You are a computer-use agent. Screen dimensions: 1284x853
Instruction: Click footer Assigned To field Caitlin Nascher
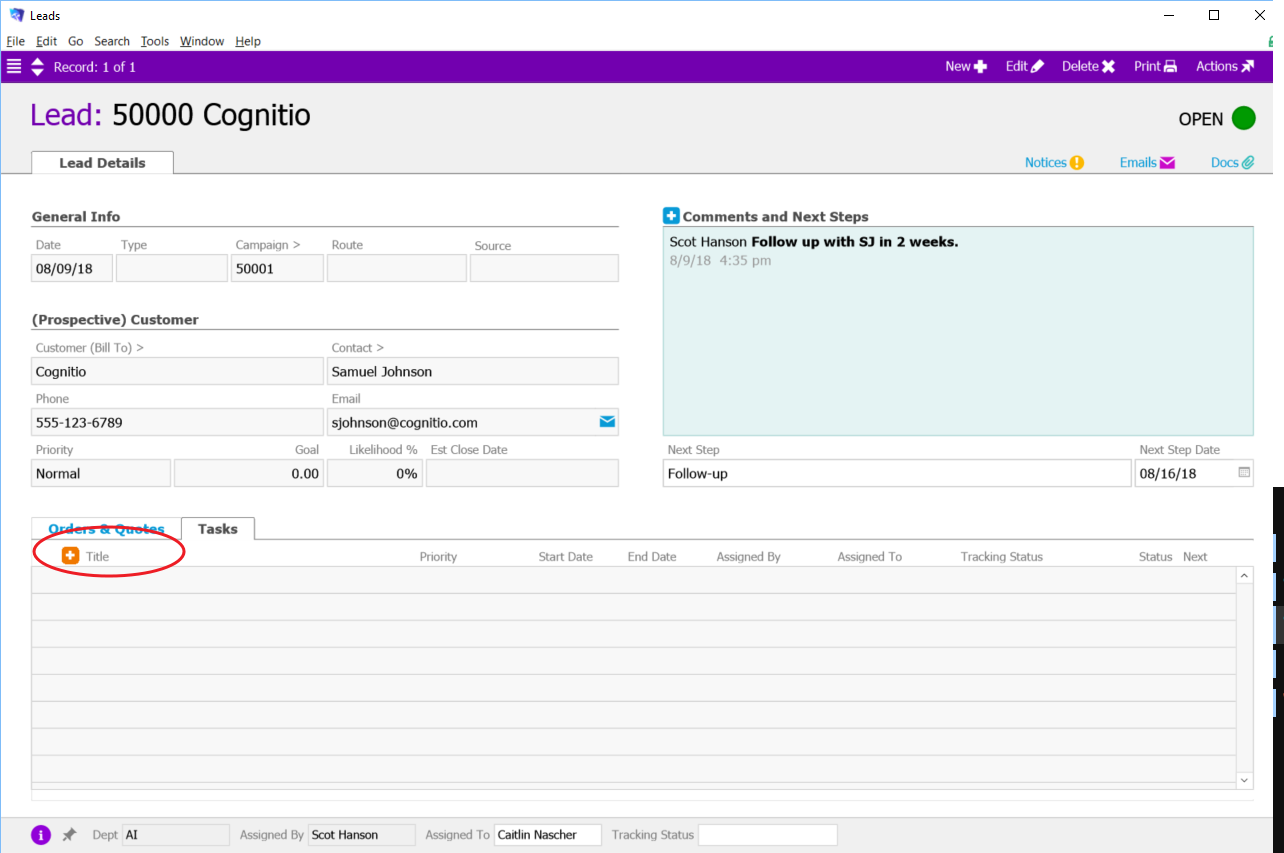[548, 835]
